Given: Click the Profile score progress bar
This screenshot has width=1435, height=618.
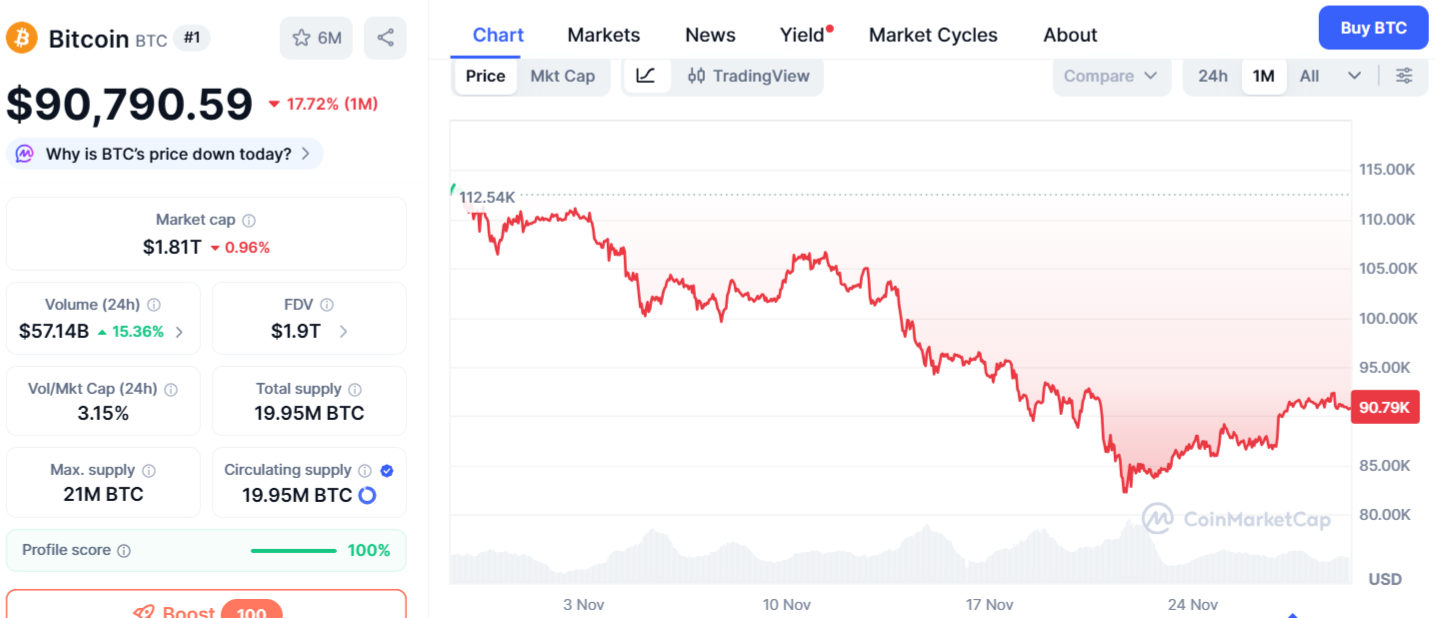Looking at the screenshot, I should [293, 549].
